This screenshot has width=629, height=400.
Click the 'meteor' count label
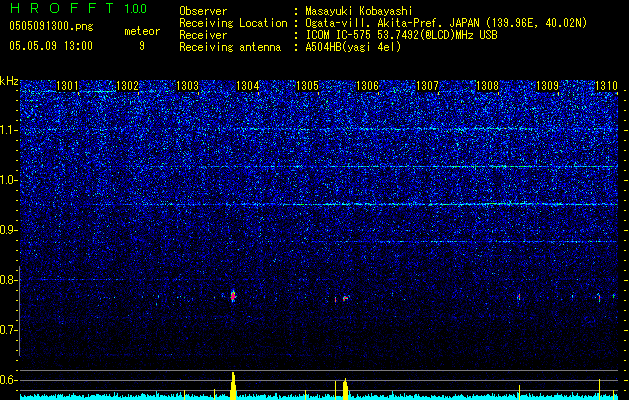[142, 31]
